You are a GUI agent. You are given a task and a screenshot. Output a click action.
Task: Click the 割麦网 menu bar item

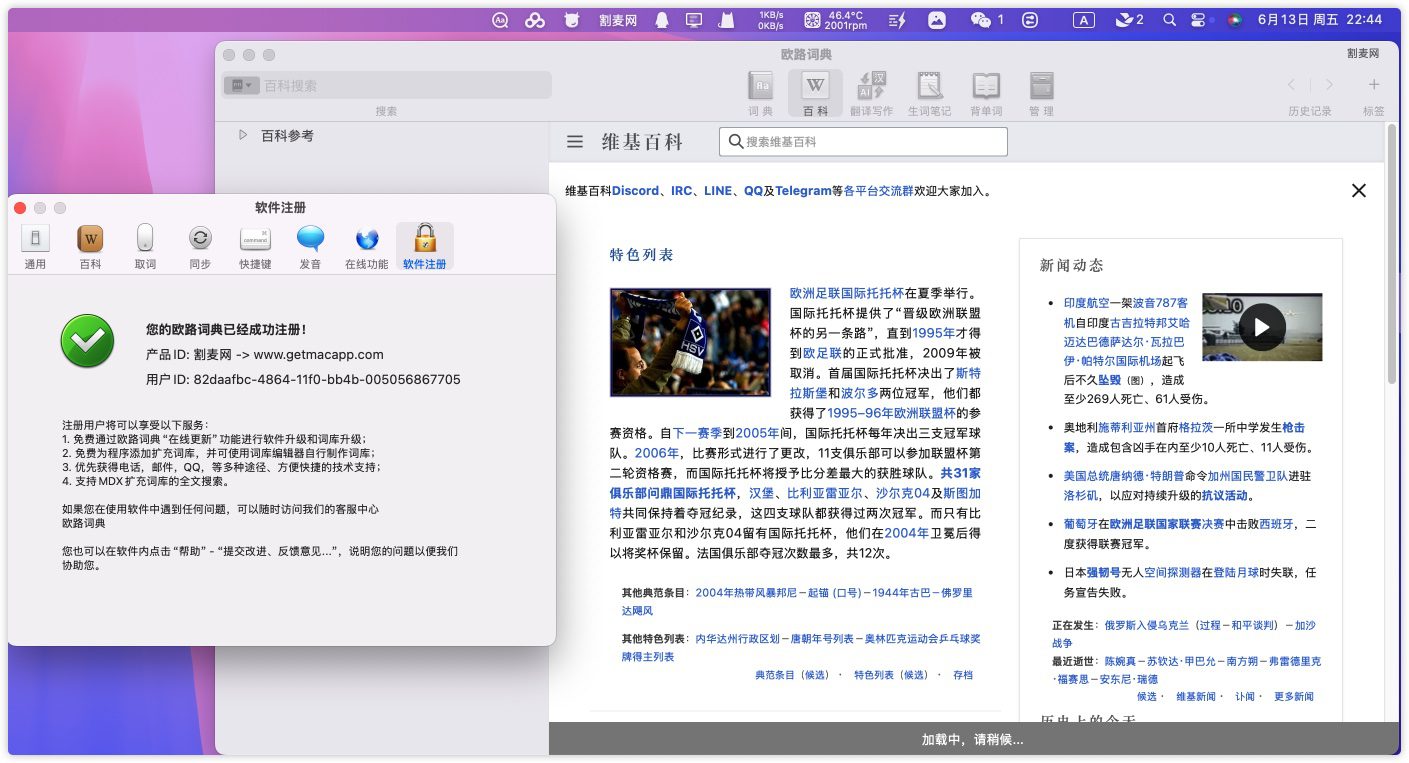click(618, 20)
